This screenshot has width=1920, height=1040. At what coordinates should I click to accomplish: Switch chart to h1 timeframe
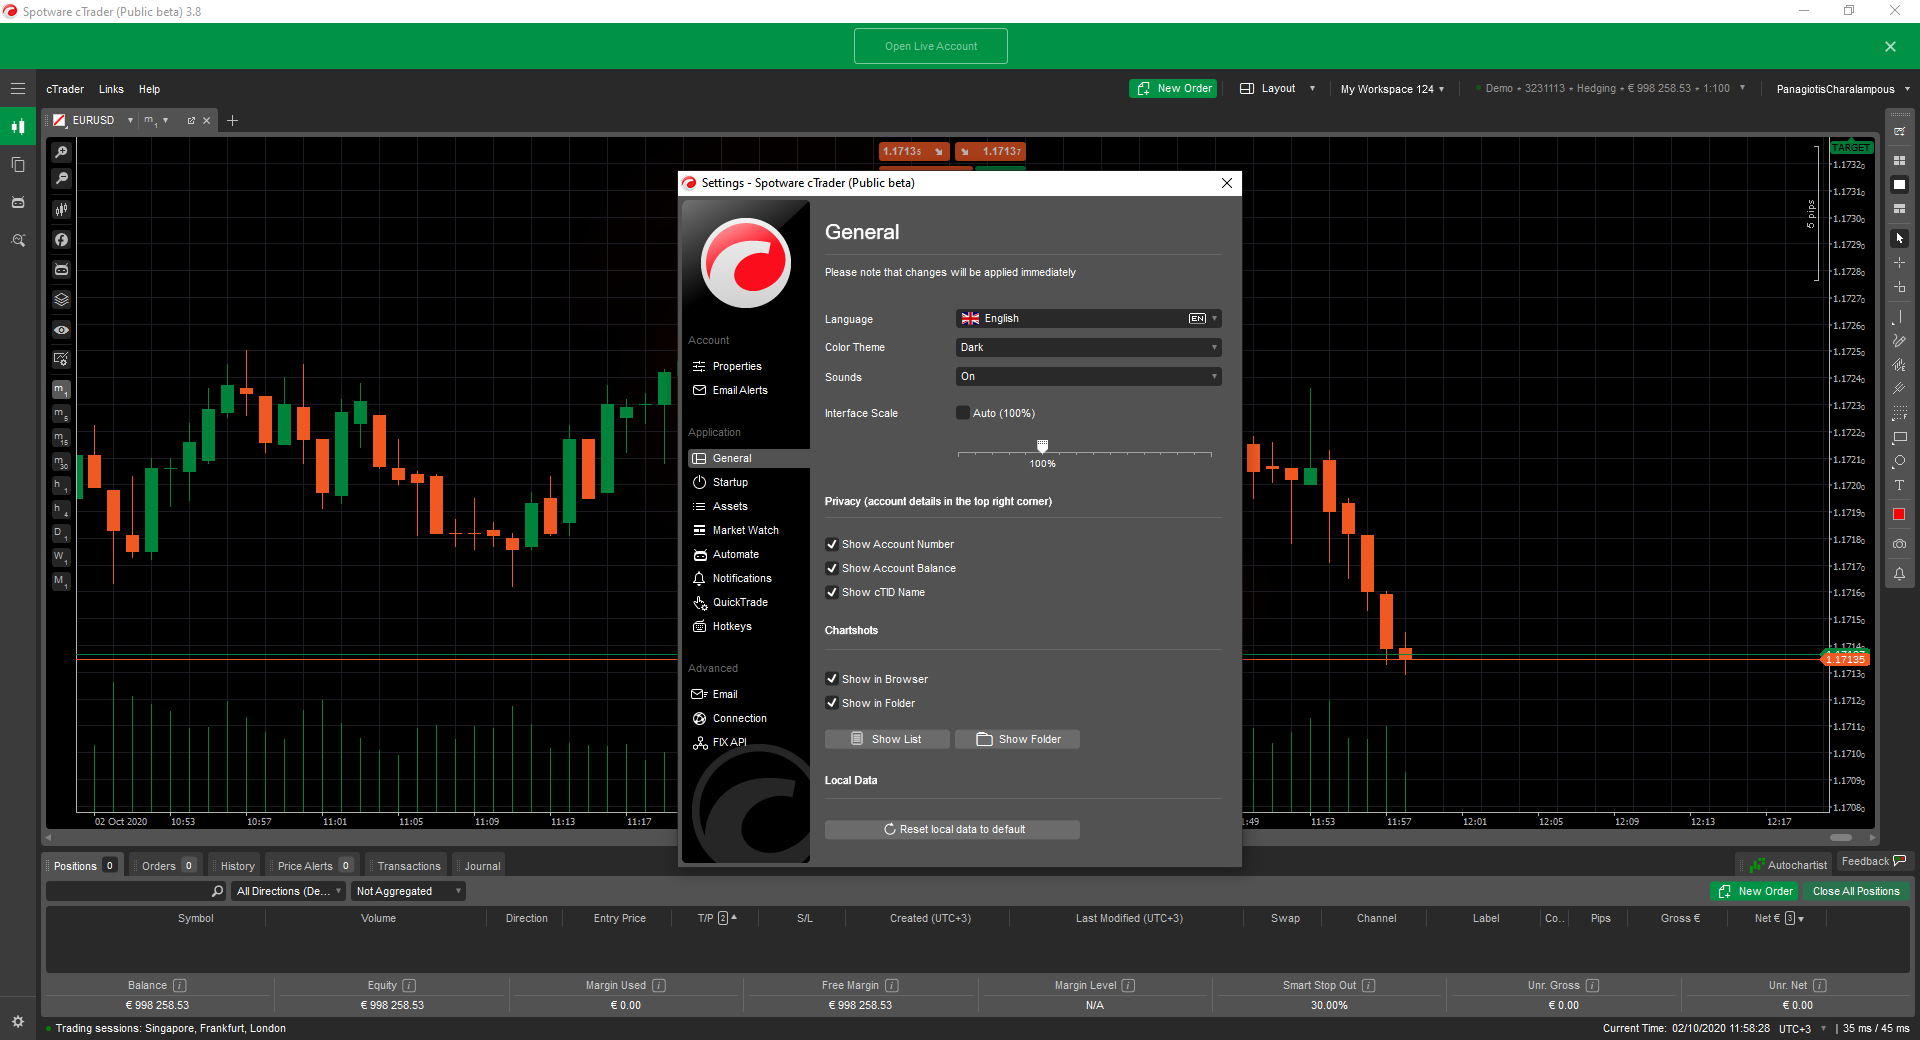(61, 486)
